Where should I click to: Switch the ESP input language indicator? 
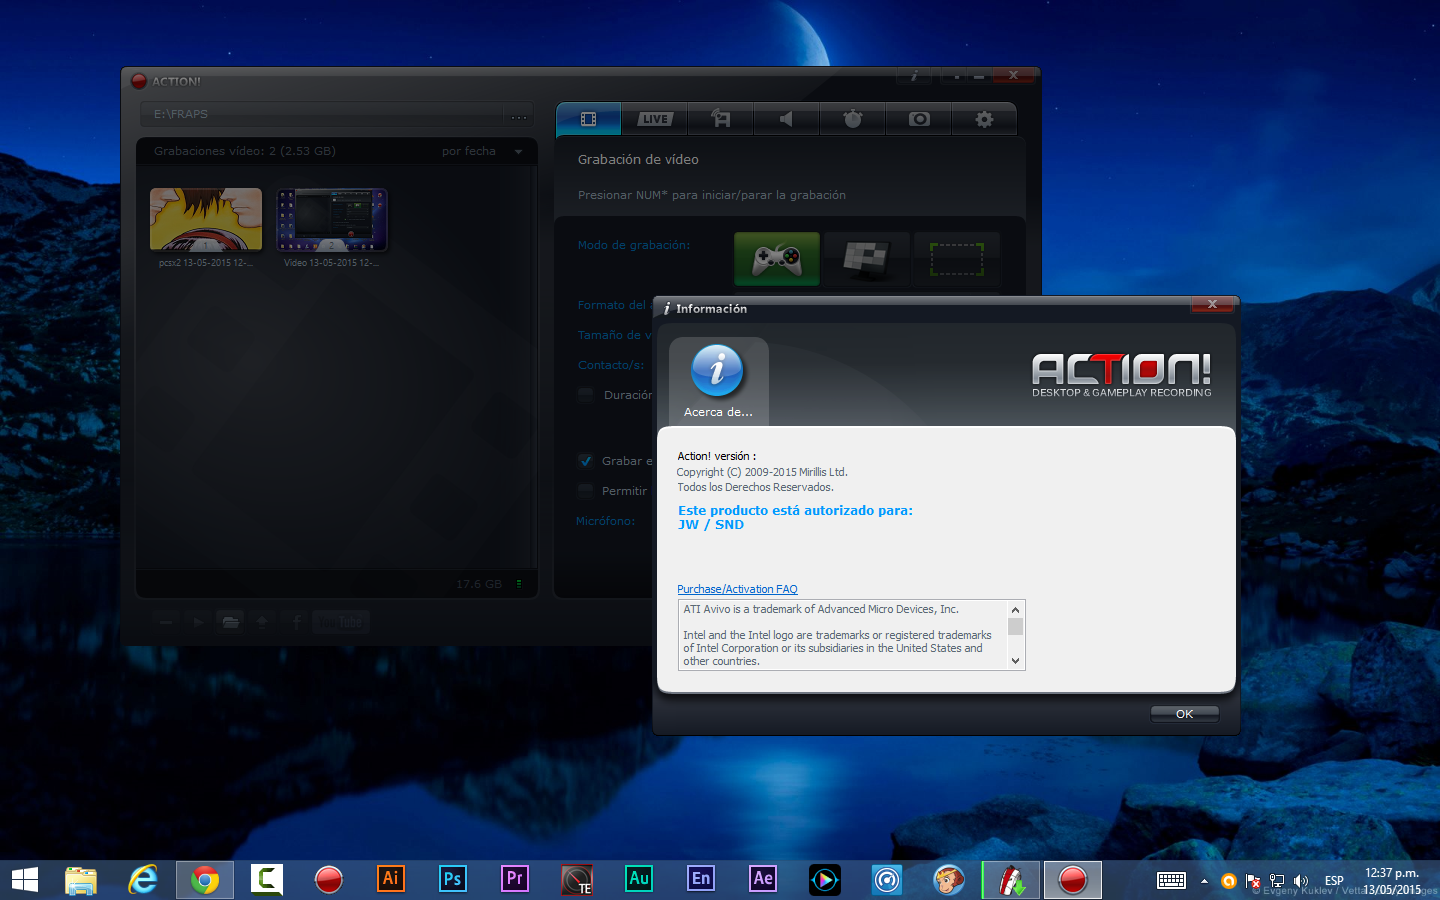(x=1334, y=881)
